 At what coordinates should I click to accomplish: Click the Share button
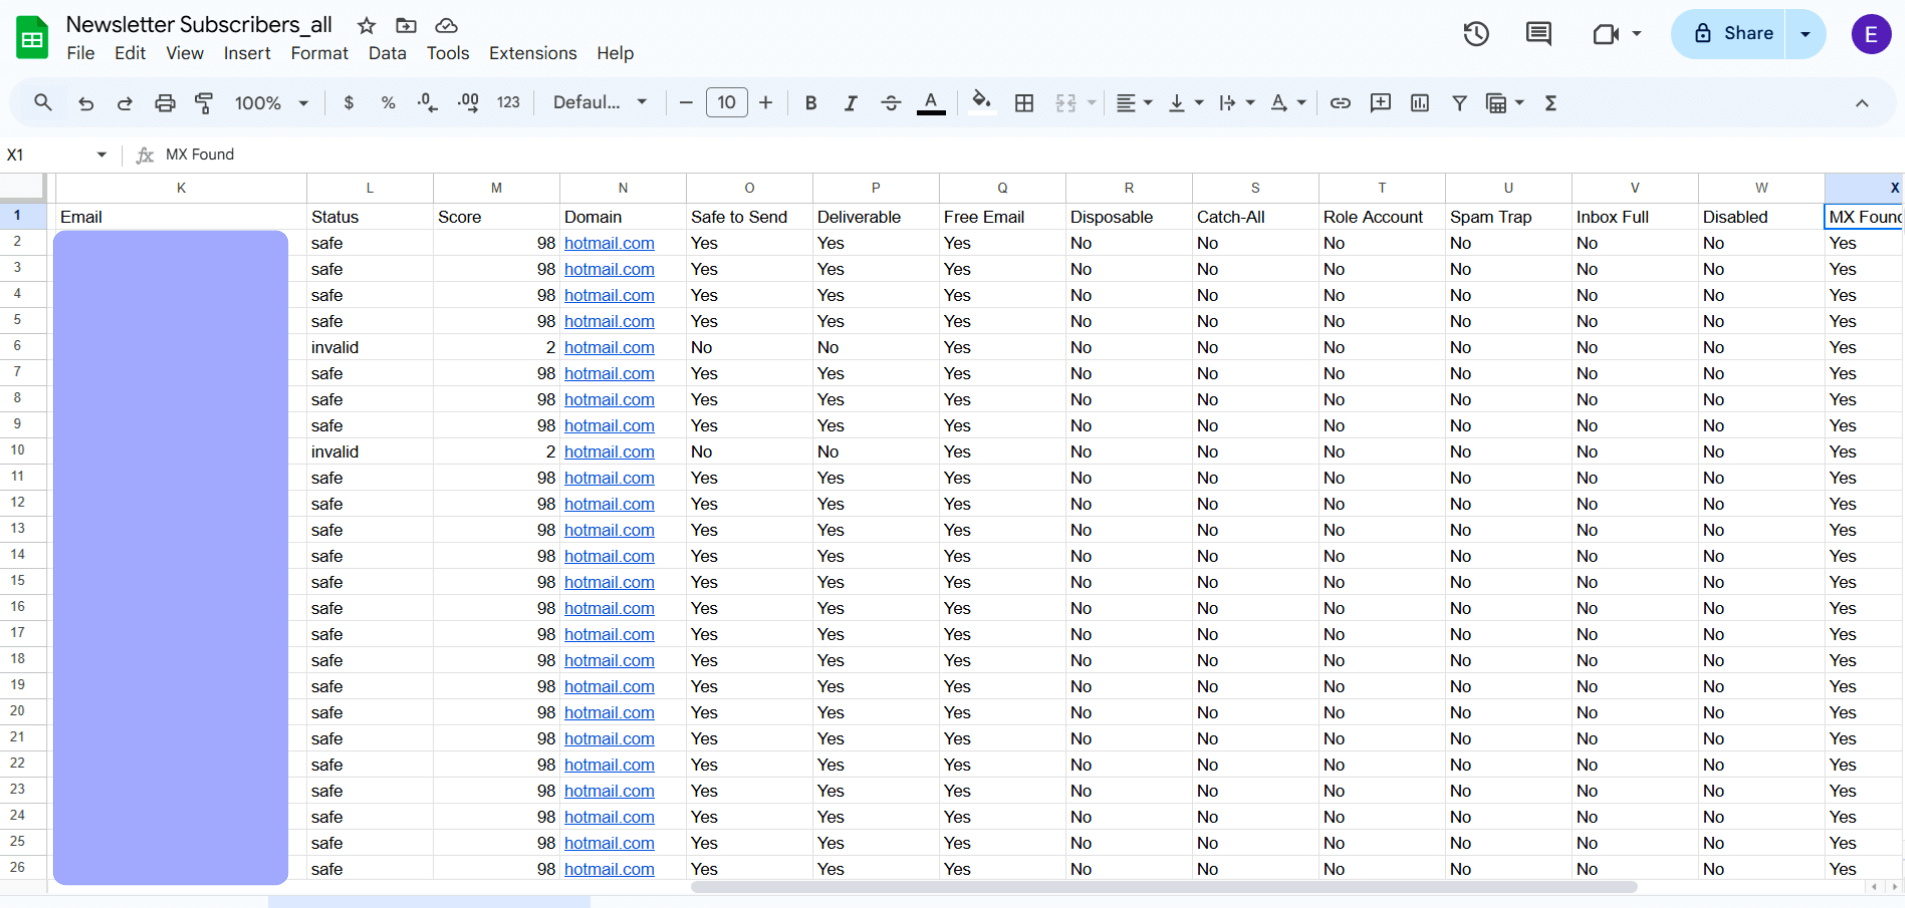tap(1741, 33)
